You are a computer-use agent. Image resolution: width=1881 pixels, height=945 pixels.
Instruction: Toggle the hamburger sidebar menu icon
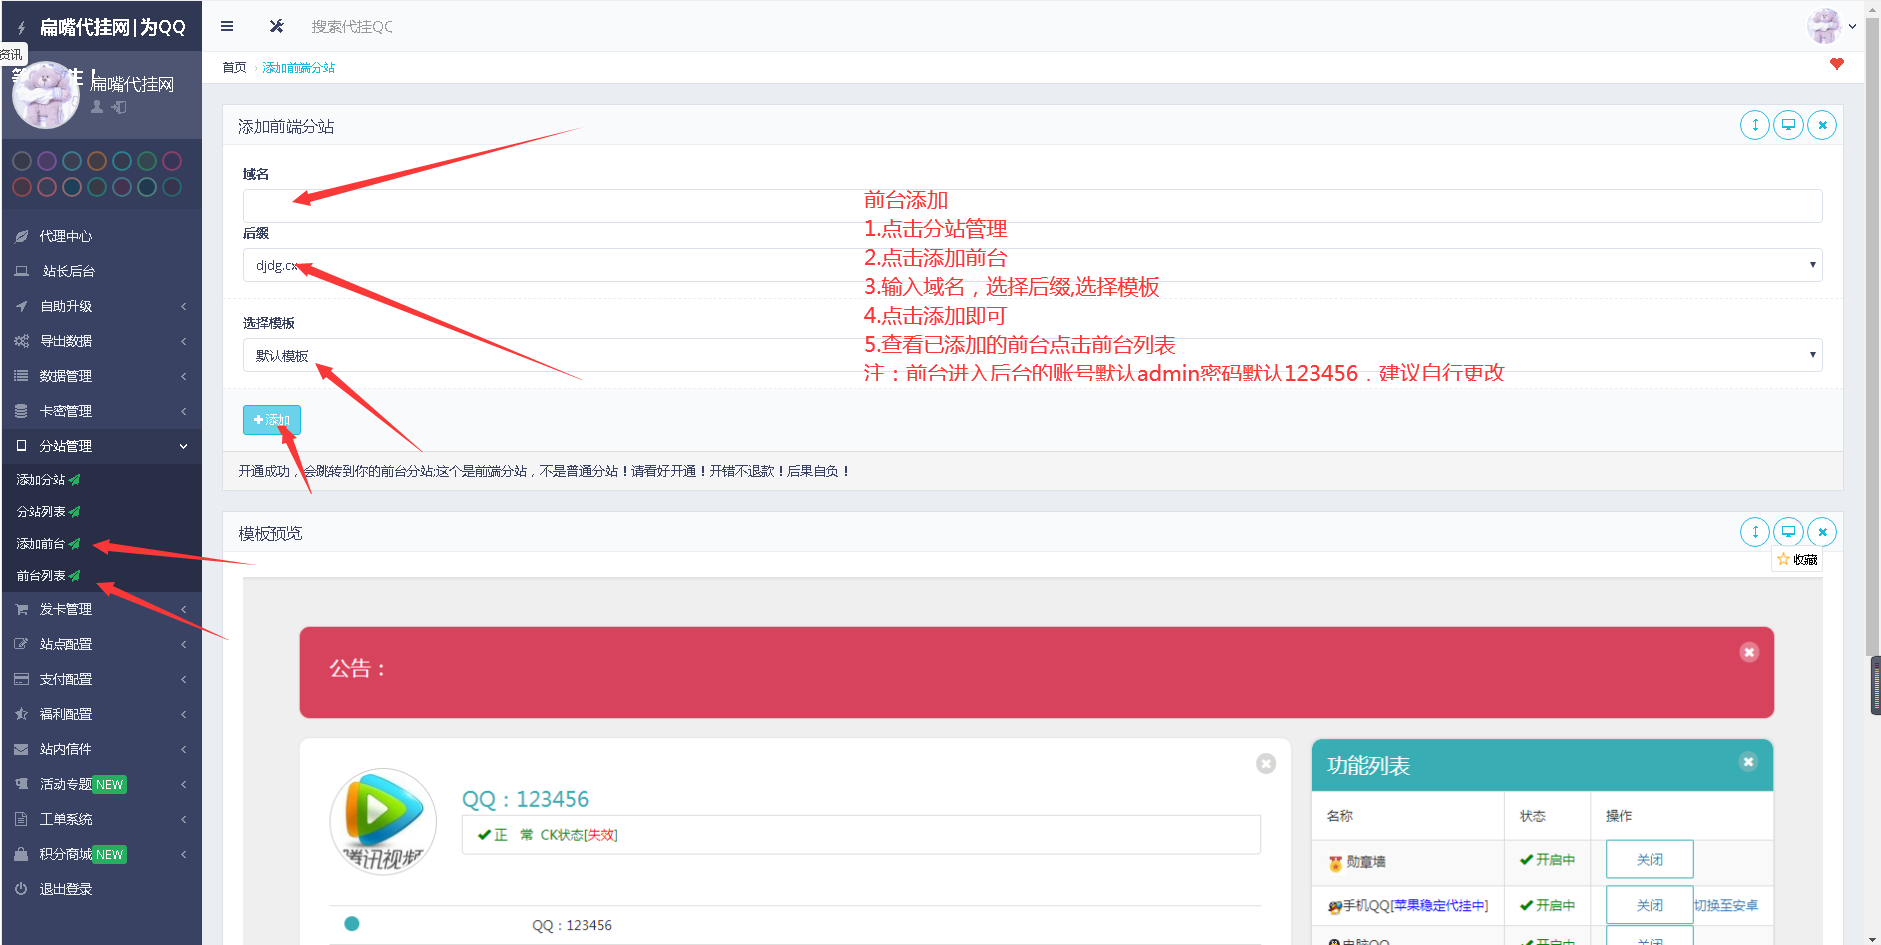[x=227, y=26]
